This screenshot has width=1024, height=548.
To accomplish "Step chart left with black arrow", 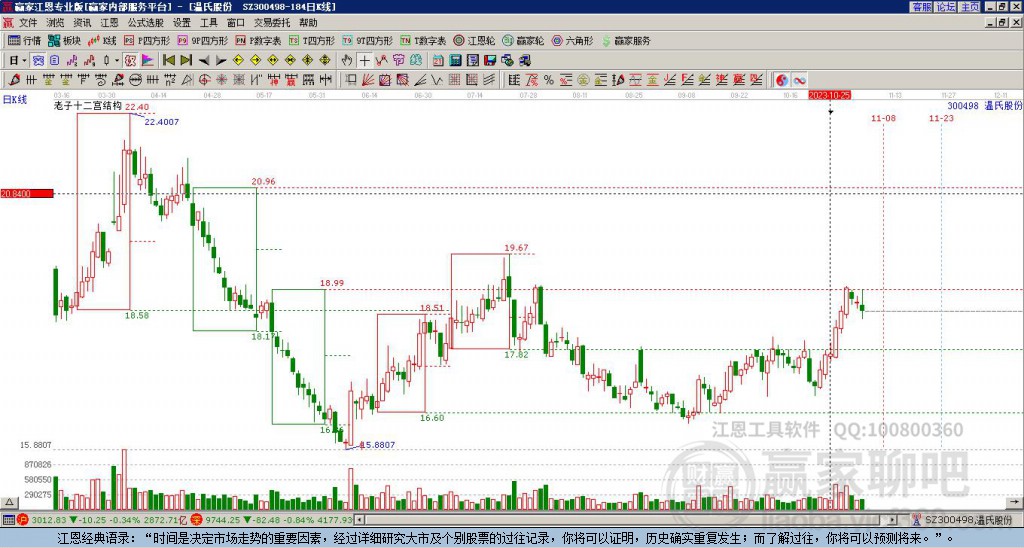I will click(x=204, y=61).
